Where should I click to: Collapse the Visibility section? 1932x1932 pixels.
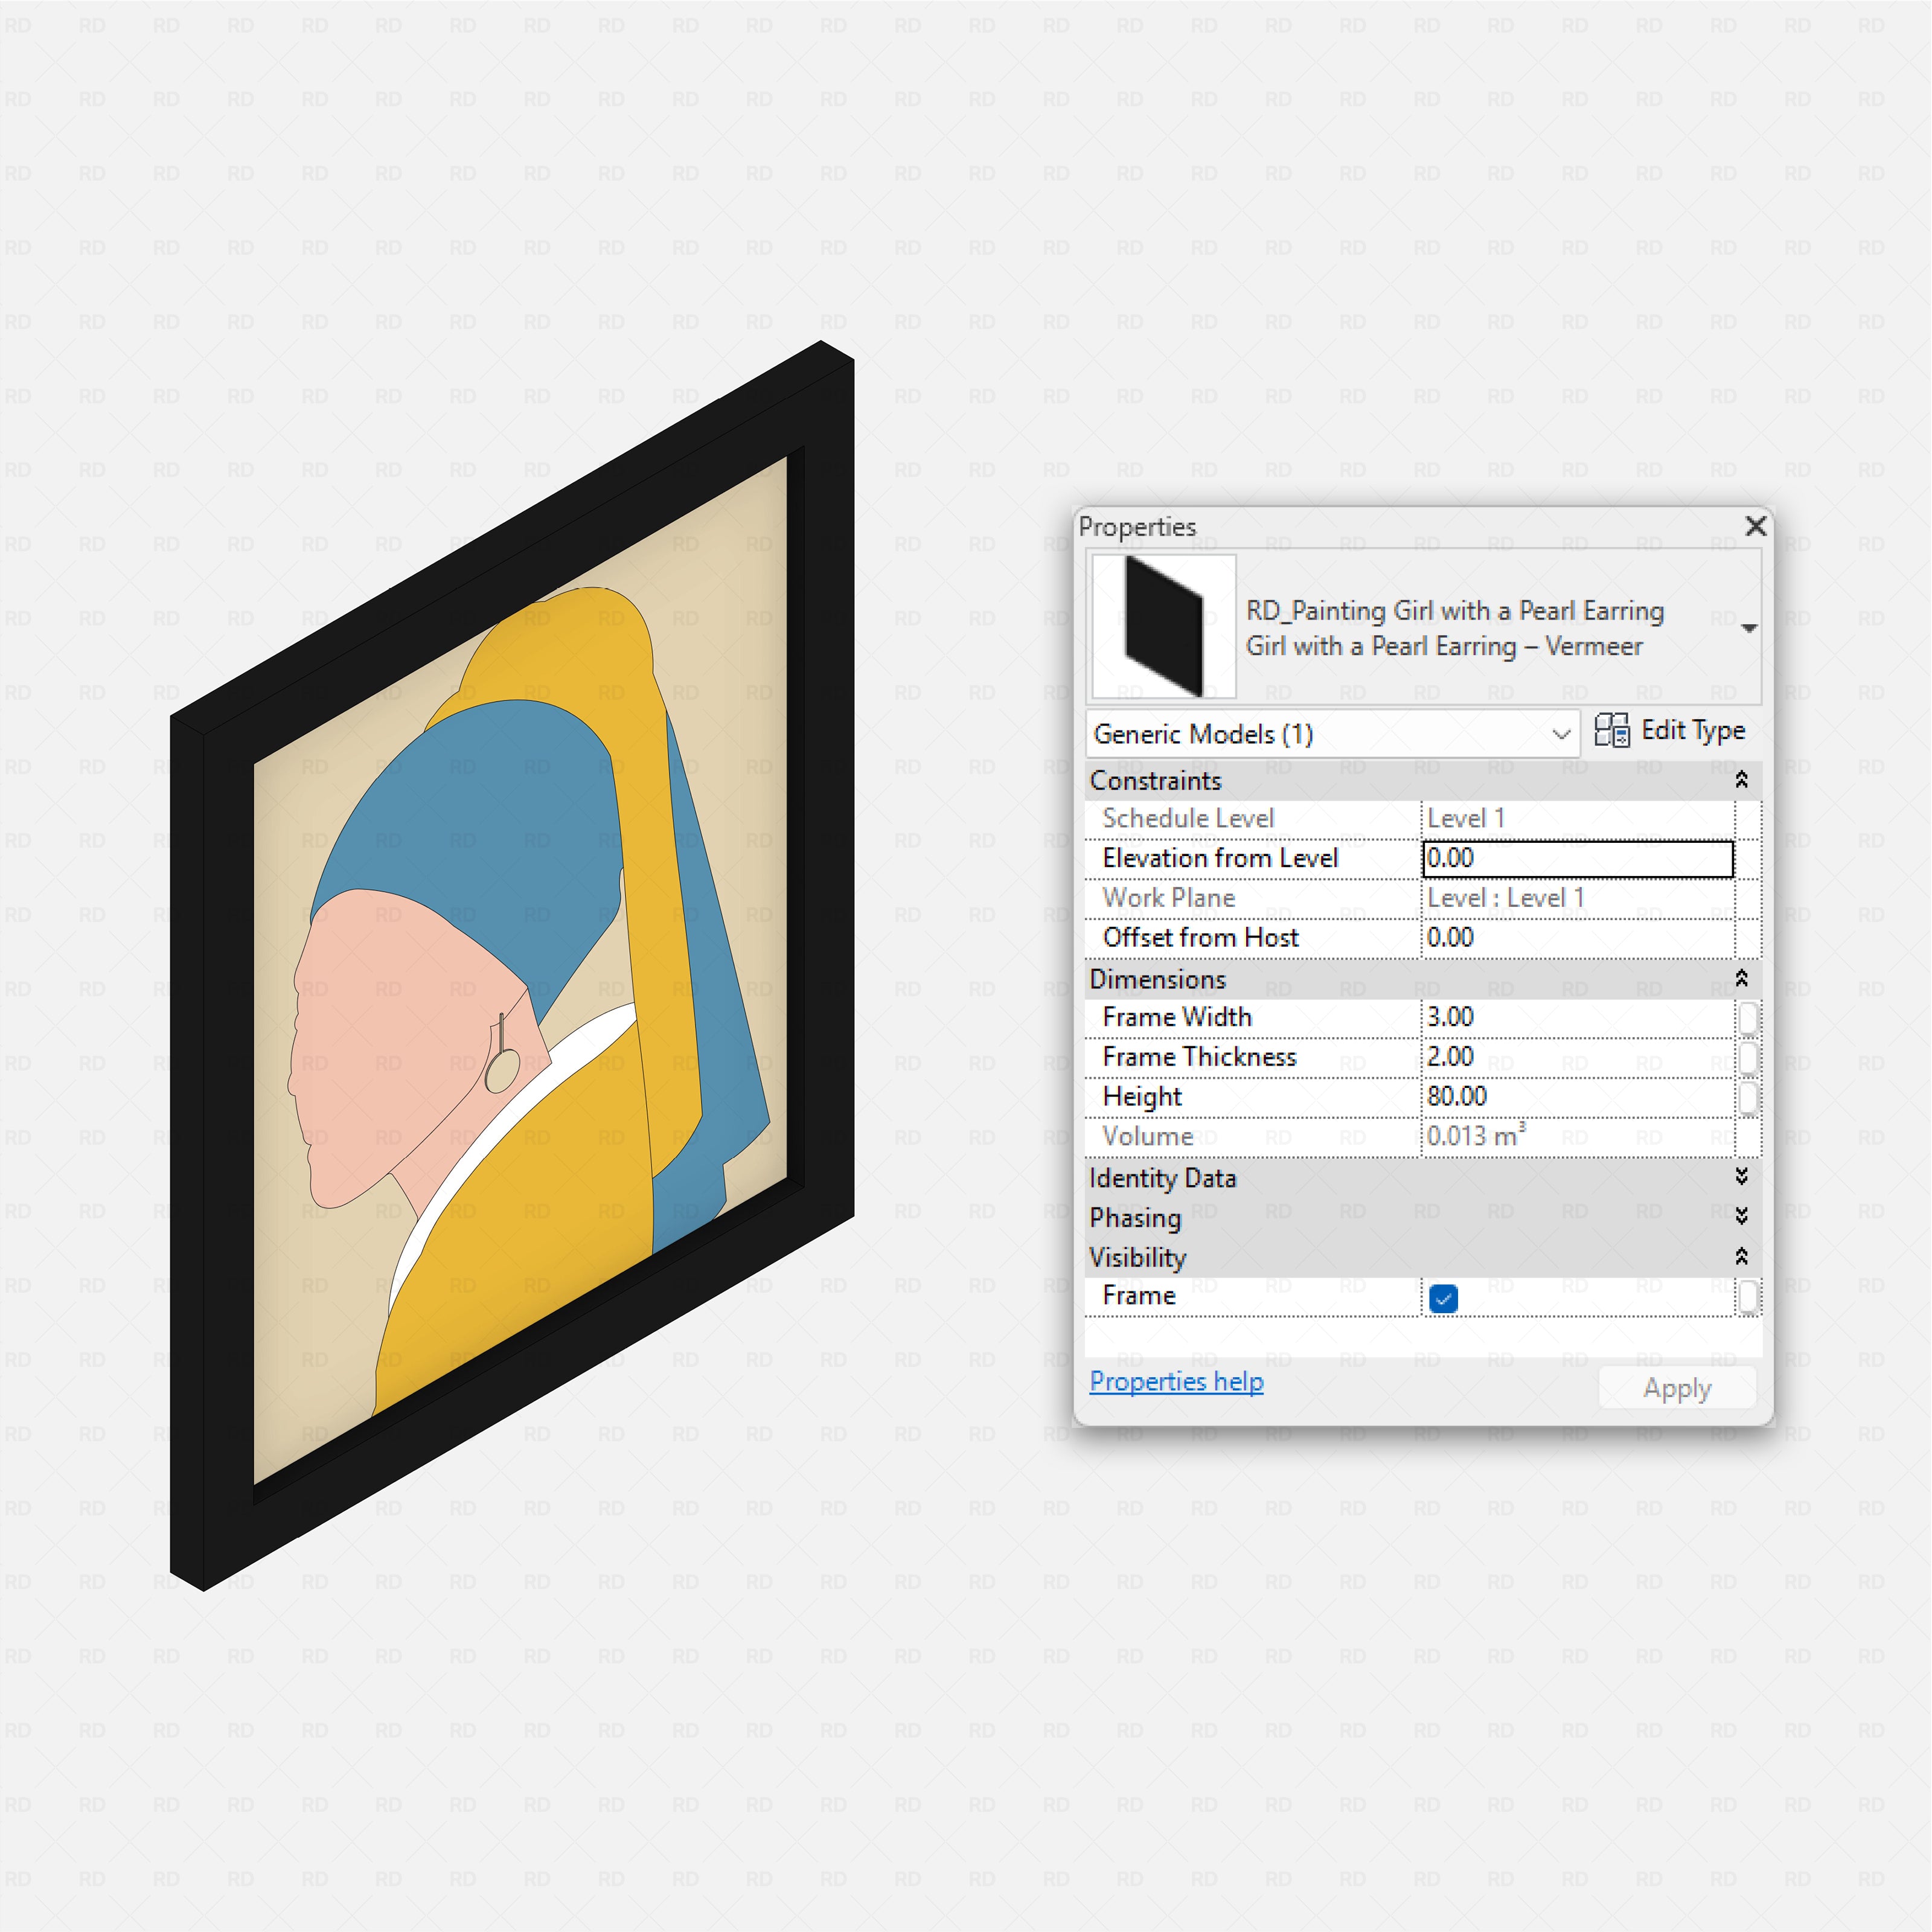[1742, 1257]
